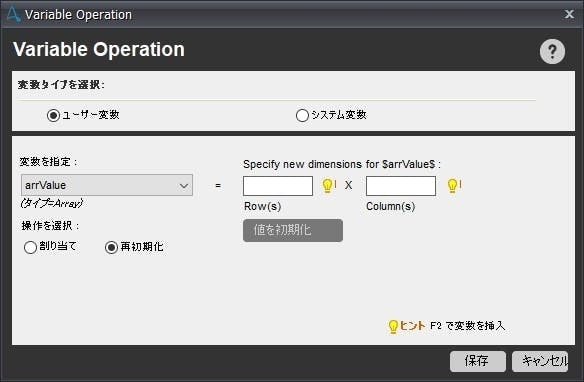Click the lightbulb icon beside the Column(s) field
Screen dimensions: 584x382
[453, 185]
